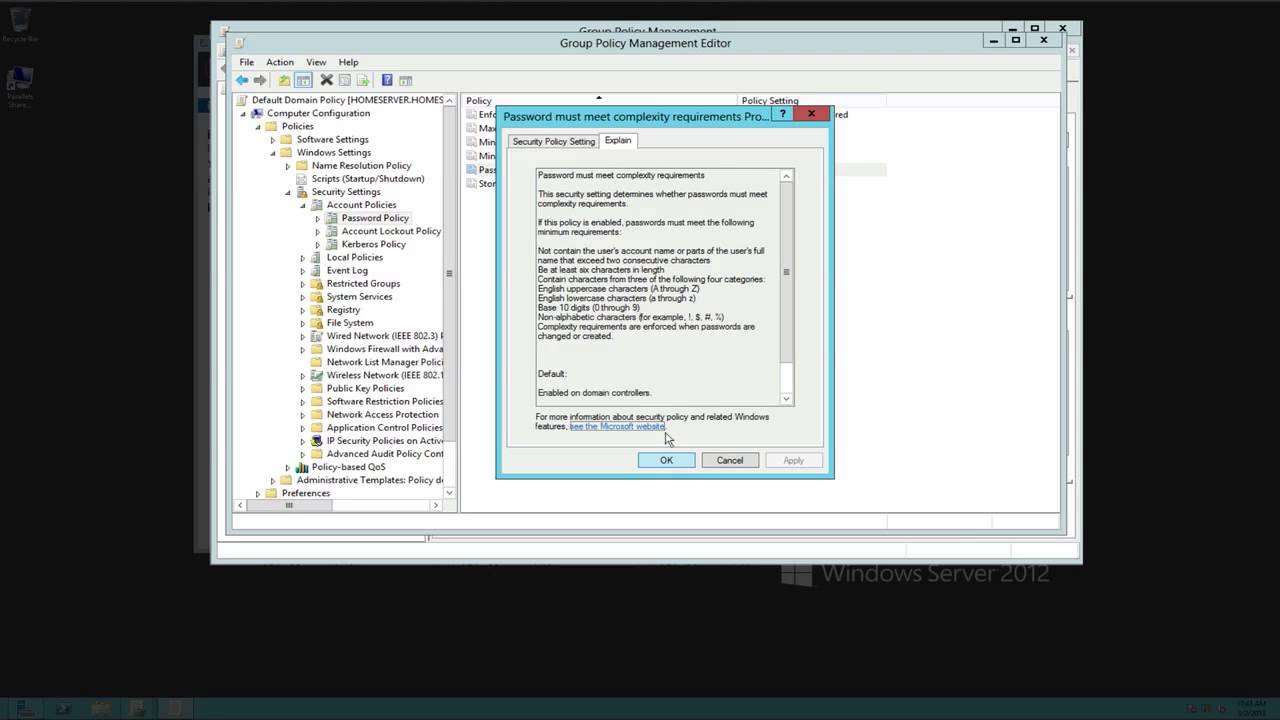Click the explanation text scroll up arrow

[x=787, y=176]
